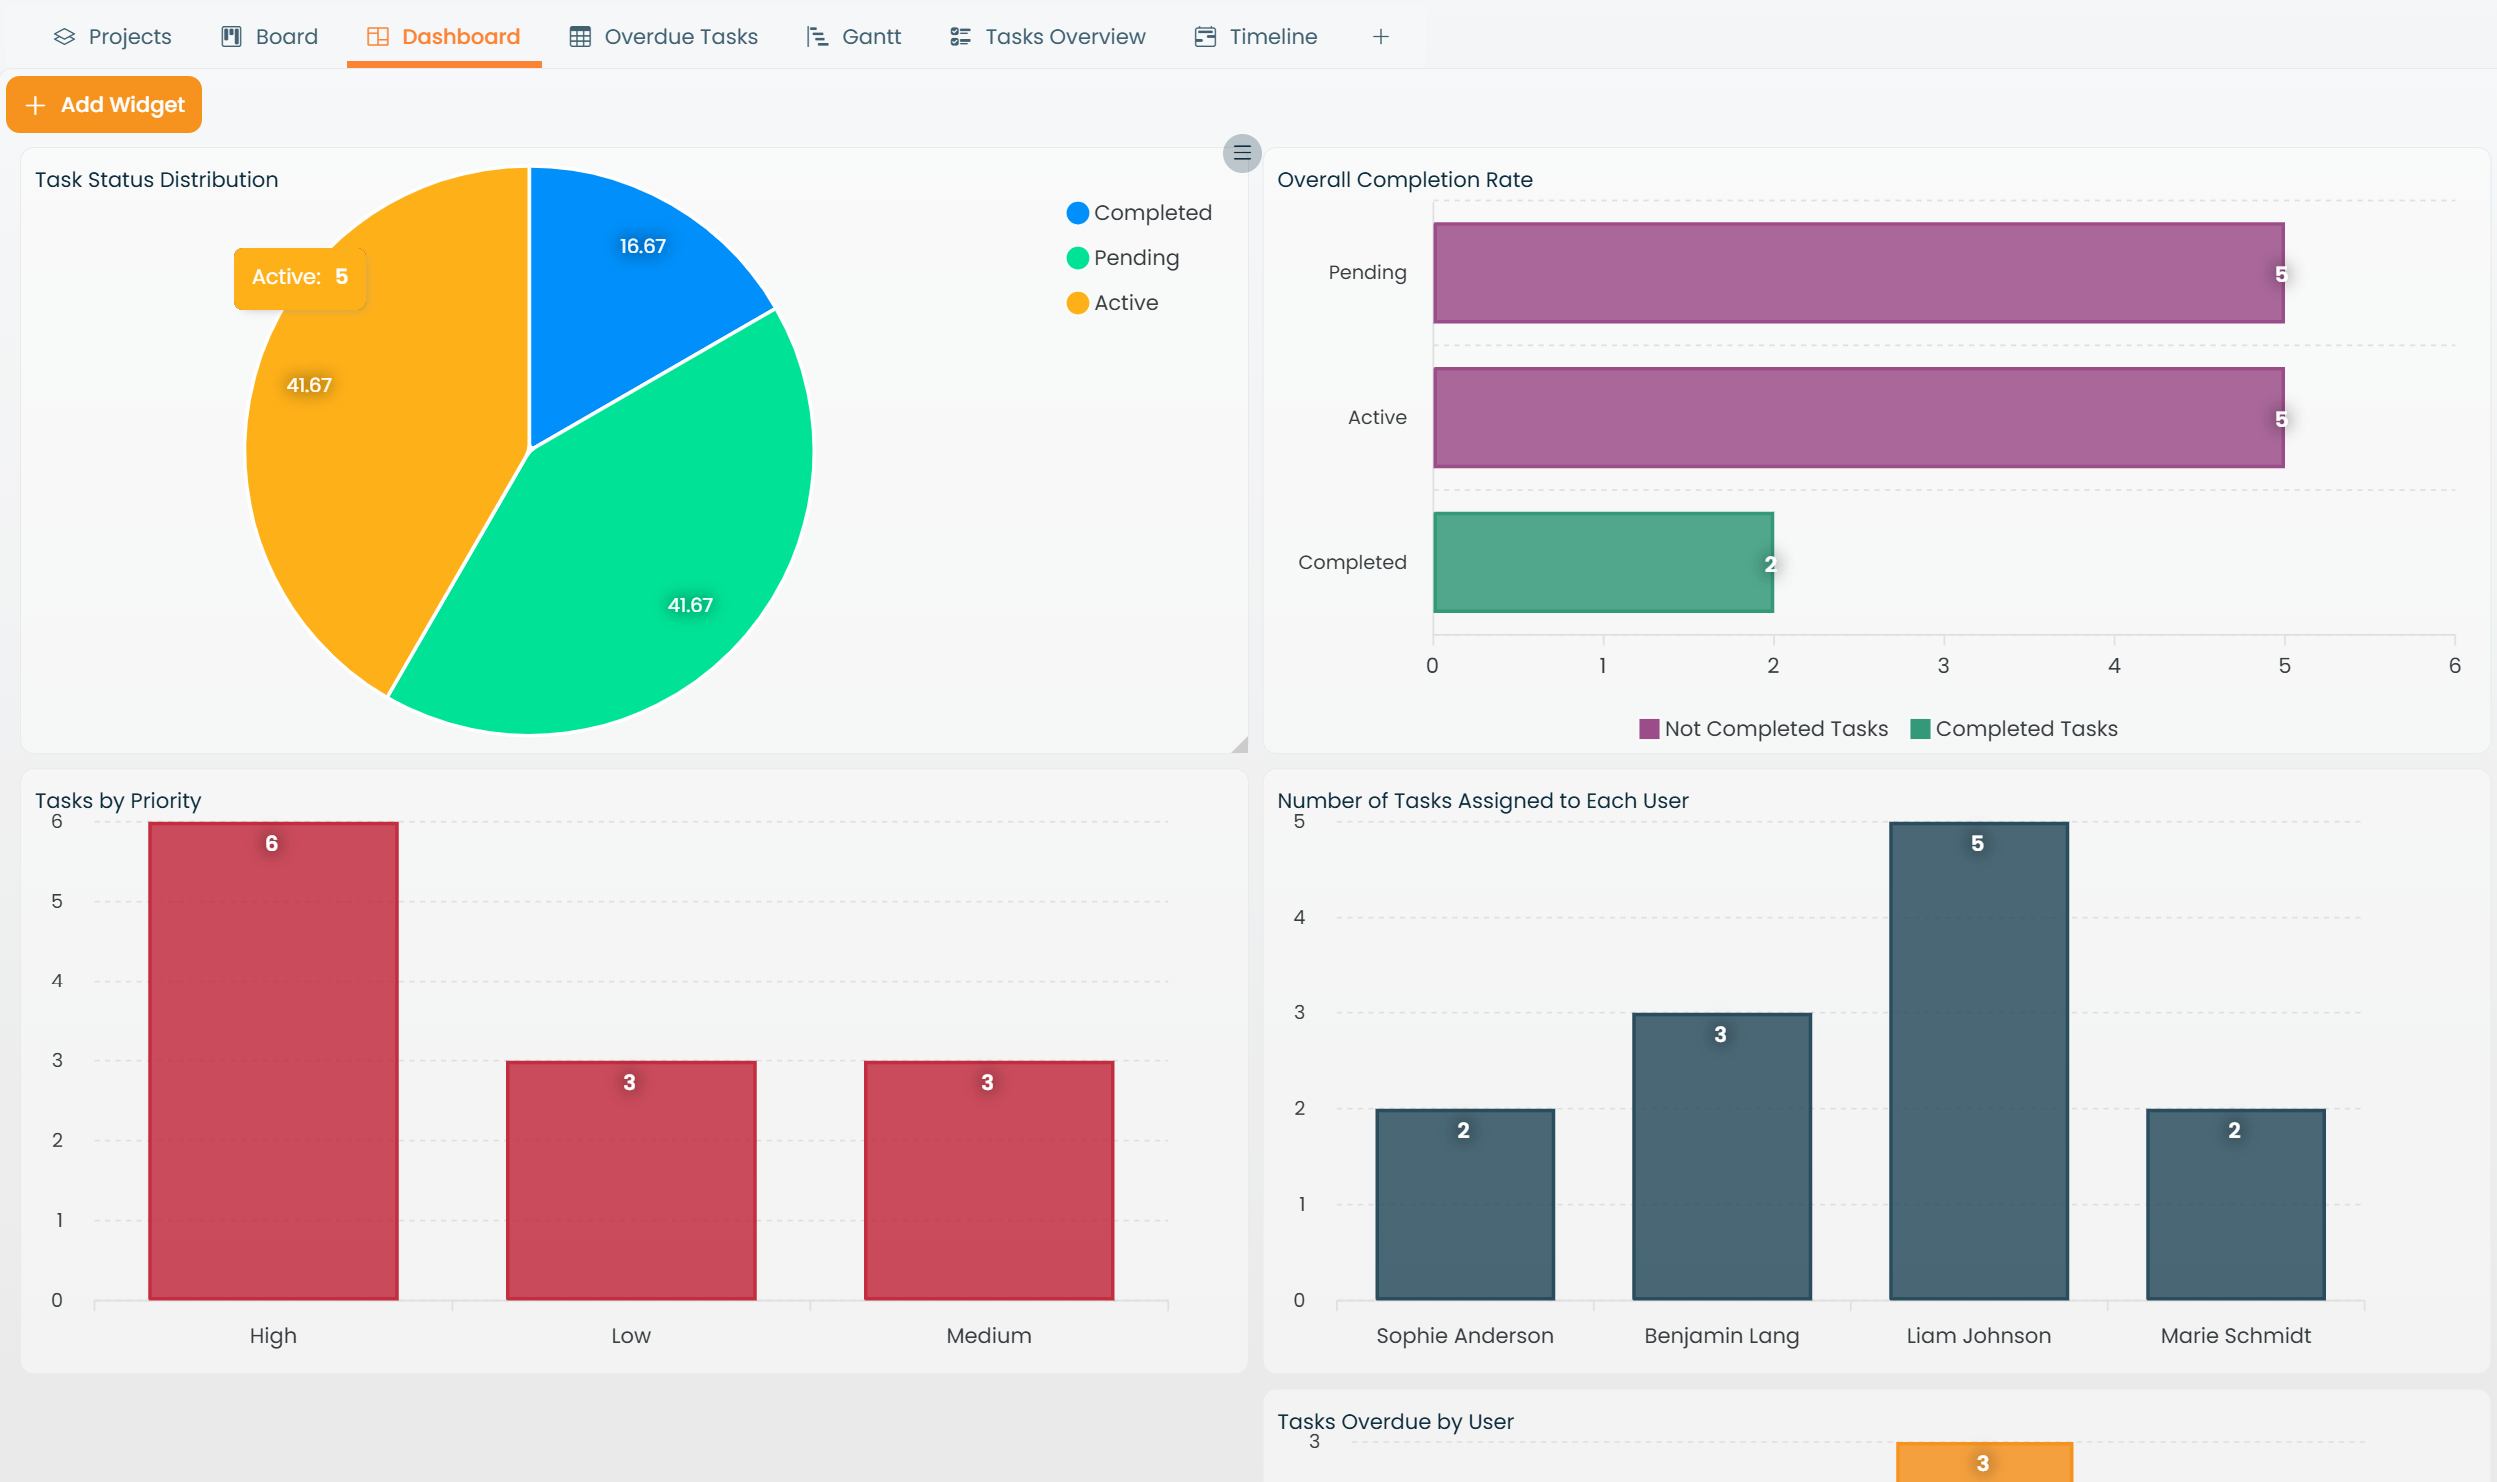Click Sophie Anderson's task bar
Image resolution: width=2497 pixels, height=1482 pixels.
click(1465, 1205)
